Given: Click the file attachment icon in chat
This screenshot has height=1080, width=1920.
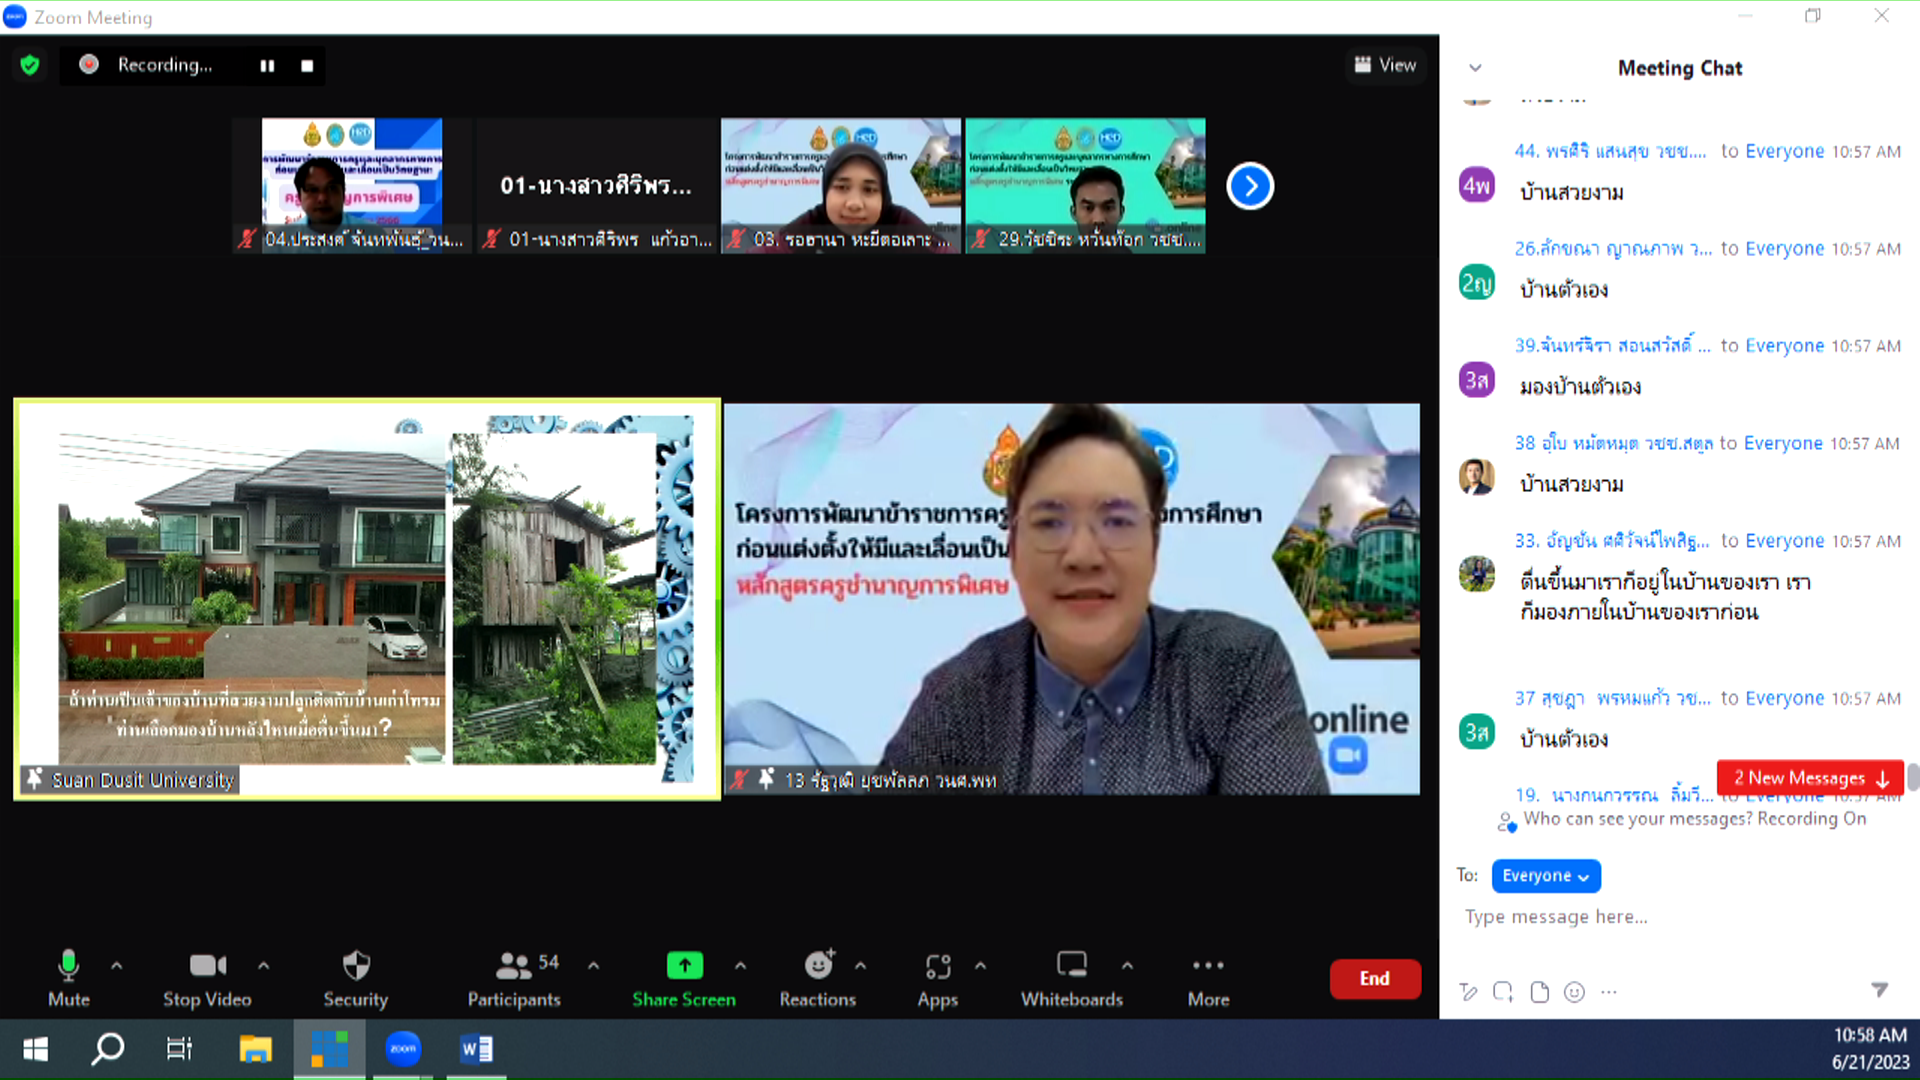Looking at the screenshot, I should coord(1539,992).
